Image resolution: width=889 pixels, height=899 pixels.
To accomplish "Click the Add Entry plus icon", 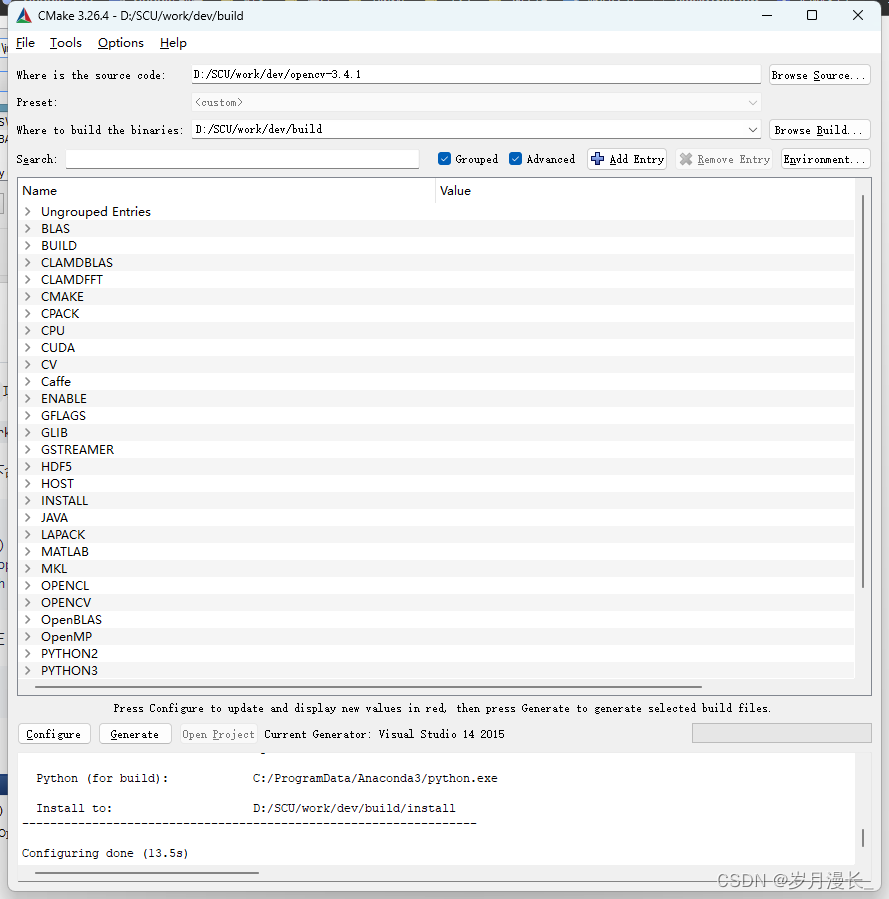I will [600, 158].
